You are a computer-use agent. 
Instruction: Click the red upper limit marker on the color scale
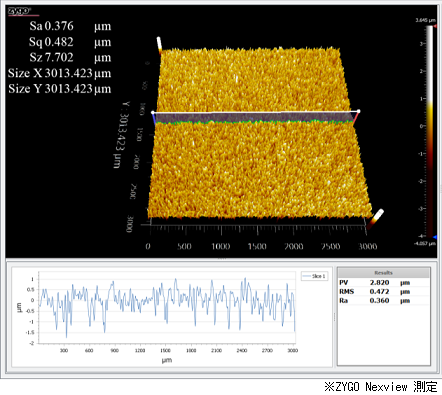pyautogui.click(x=434, y=26)
